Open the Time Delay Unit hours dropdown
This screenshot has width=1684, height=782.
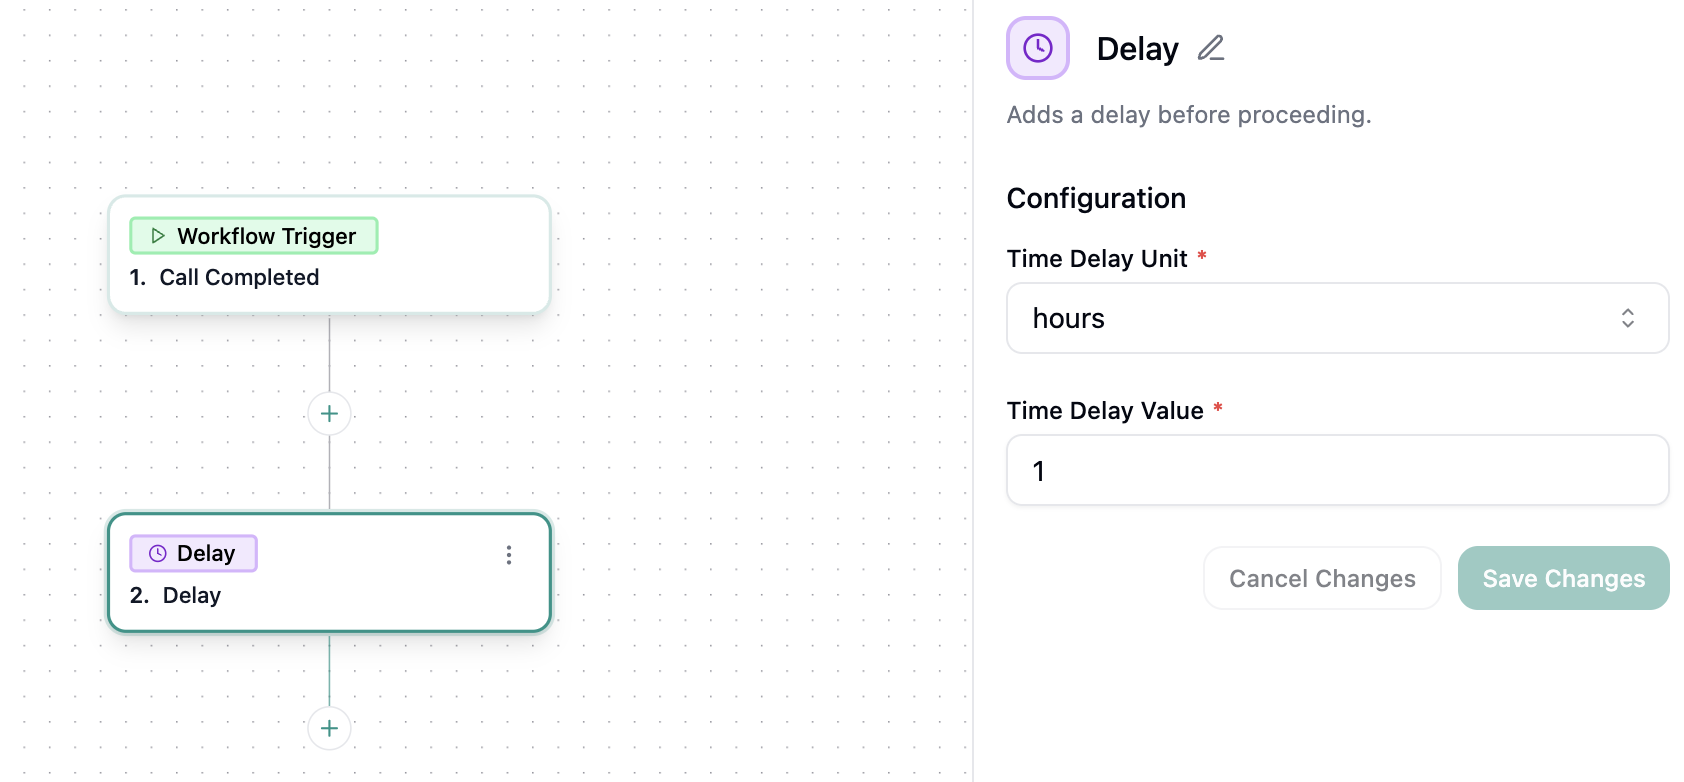pyautogui.click(x=1337, y=318)
